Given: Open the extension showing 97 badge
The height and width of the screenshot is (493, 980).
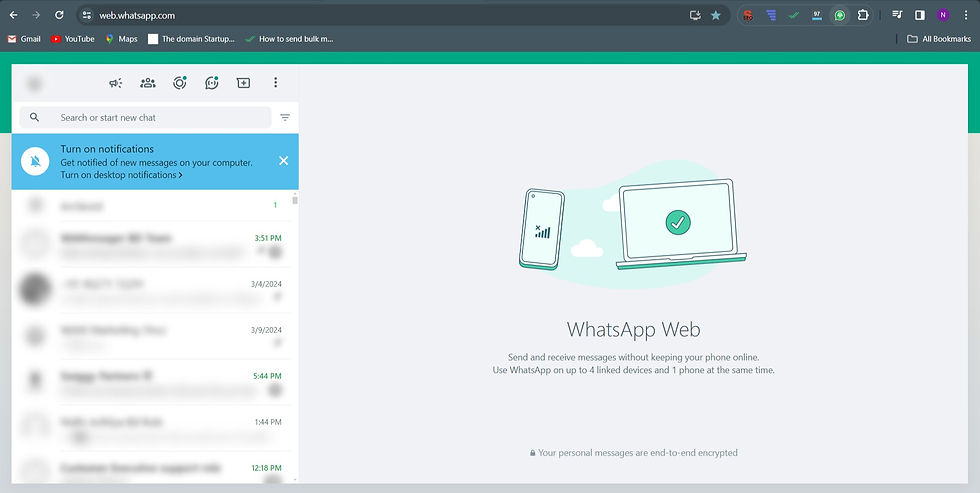Looking at the screenshot, I should (817, 15).
